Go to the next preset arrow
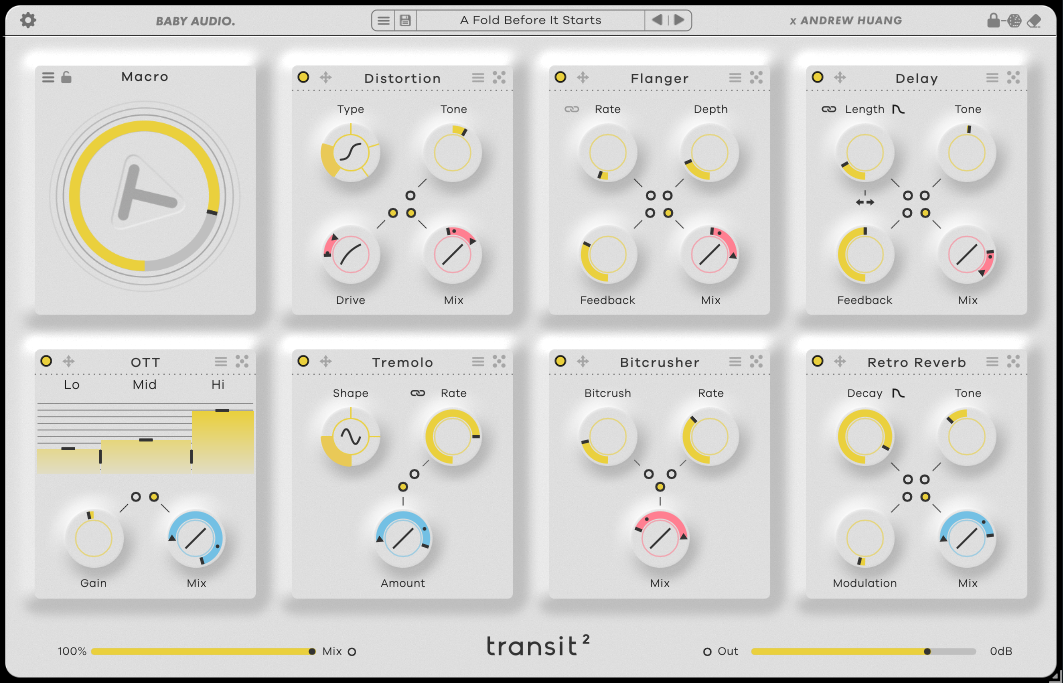Viewport: 1063px width, 683px height. 679,20
